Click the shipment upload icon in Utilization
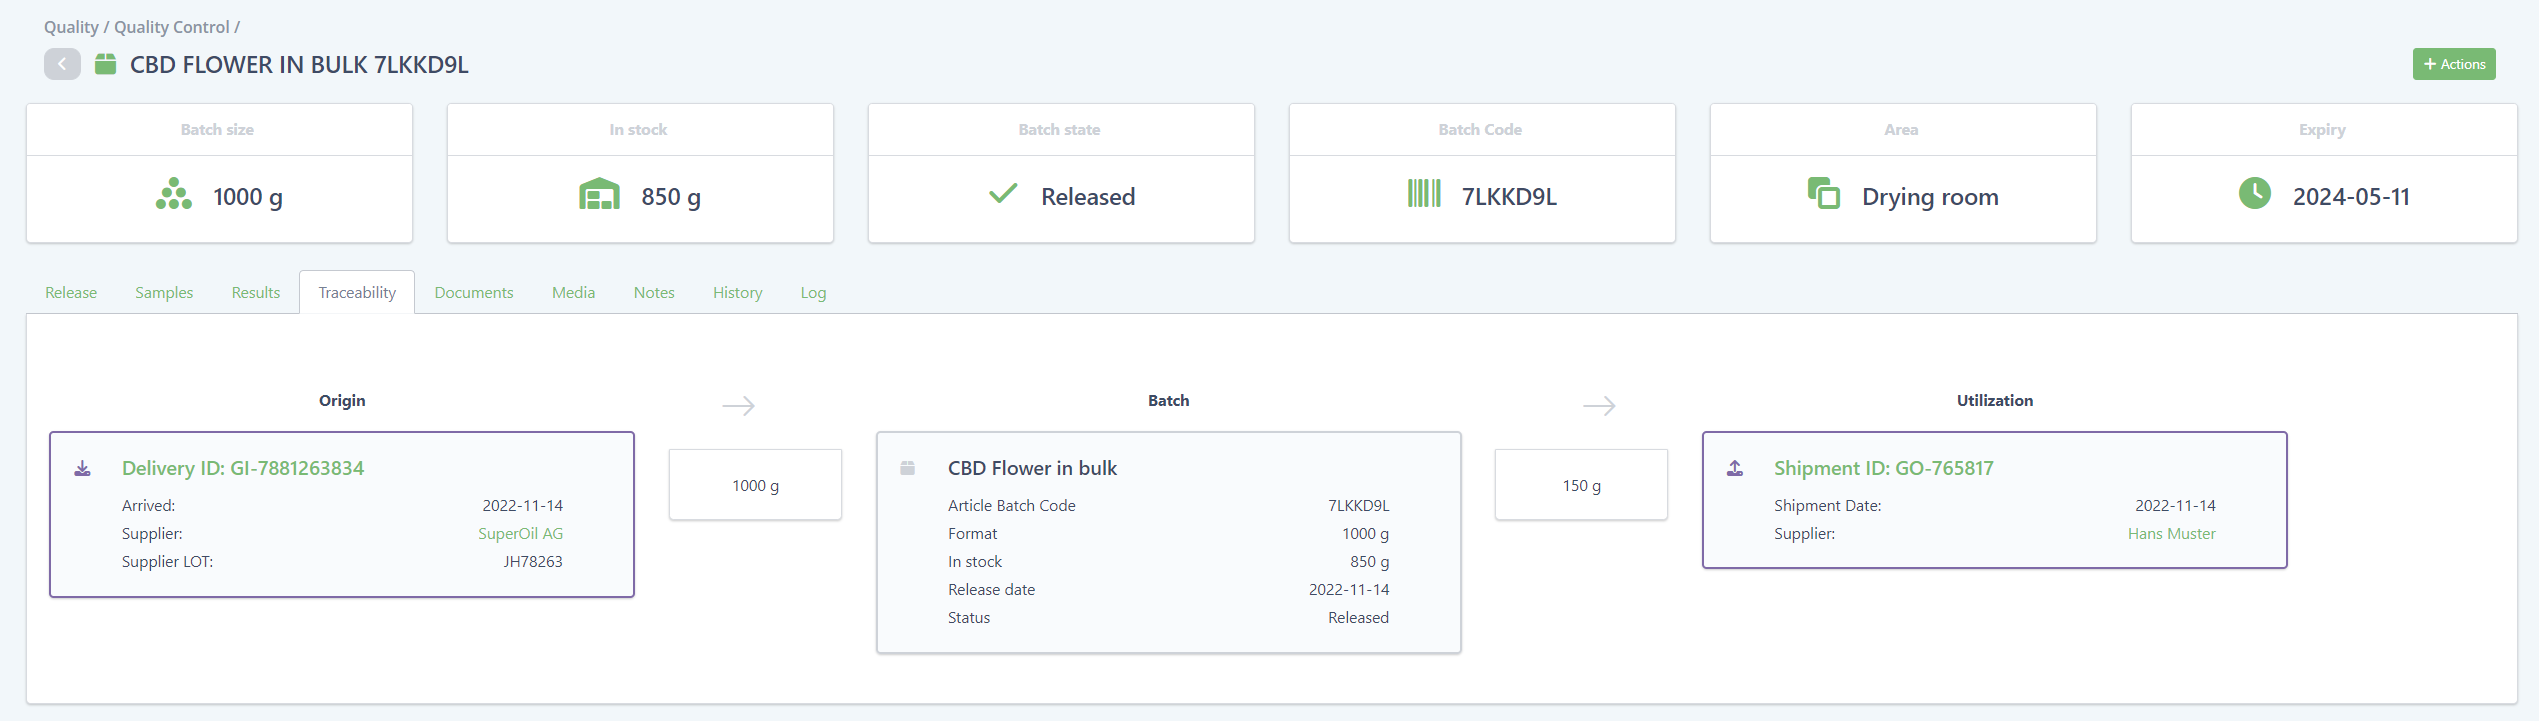The width and height of the screenshot is (2539, 721). (1735, 469)
